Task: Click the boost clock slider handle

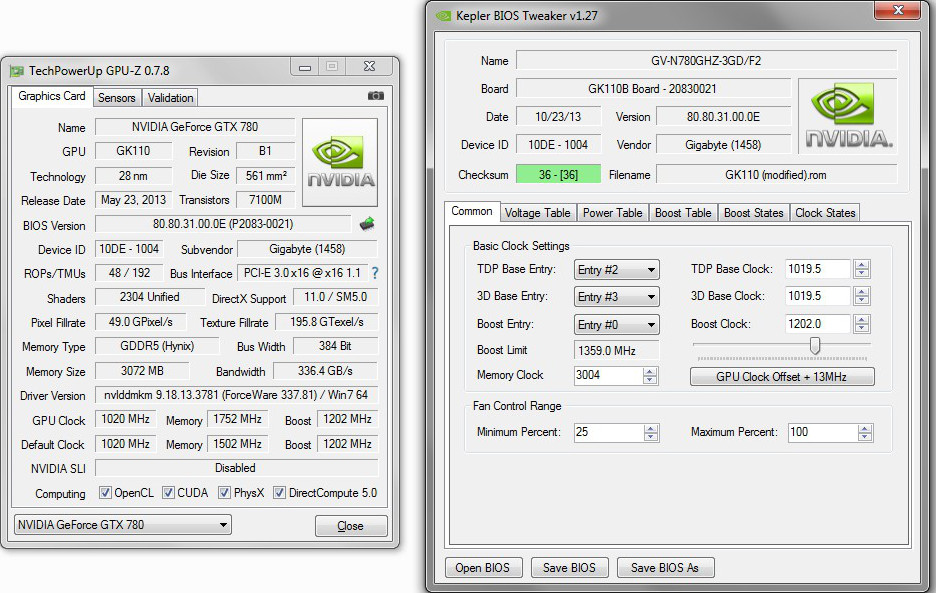Action: pos(815,345)
